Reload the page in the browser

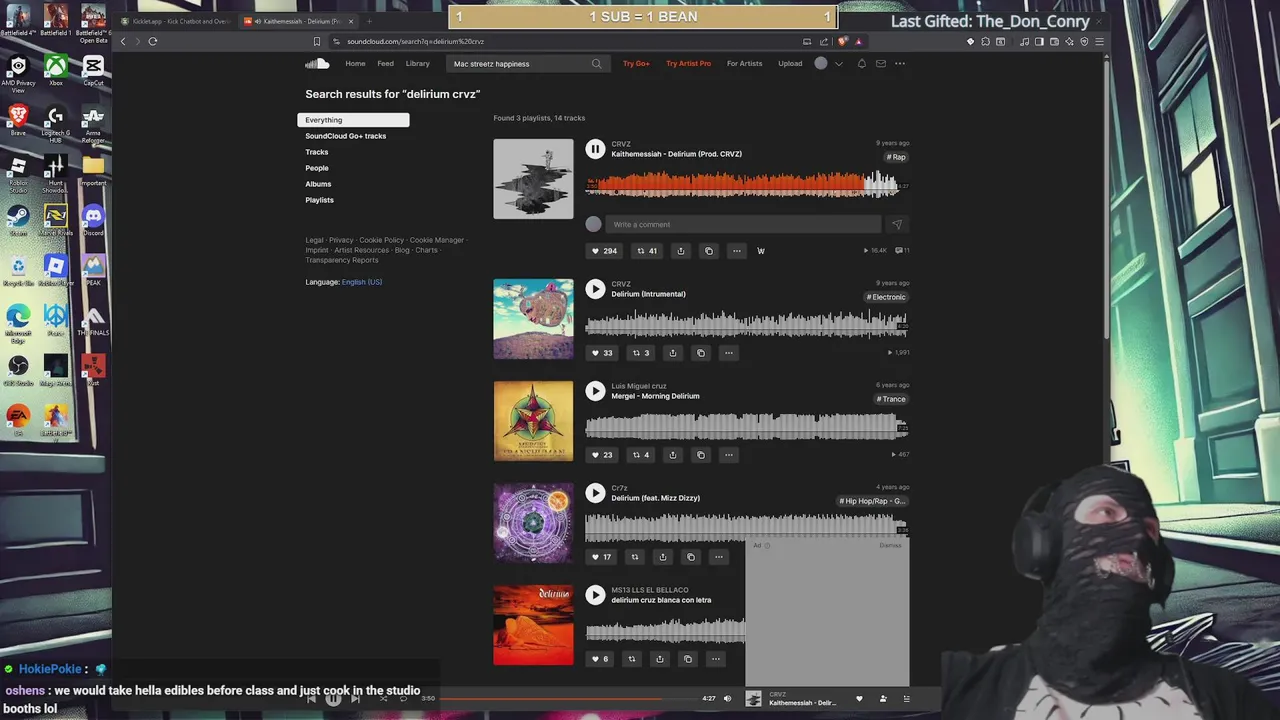(153, 41)
